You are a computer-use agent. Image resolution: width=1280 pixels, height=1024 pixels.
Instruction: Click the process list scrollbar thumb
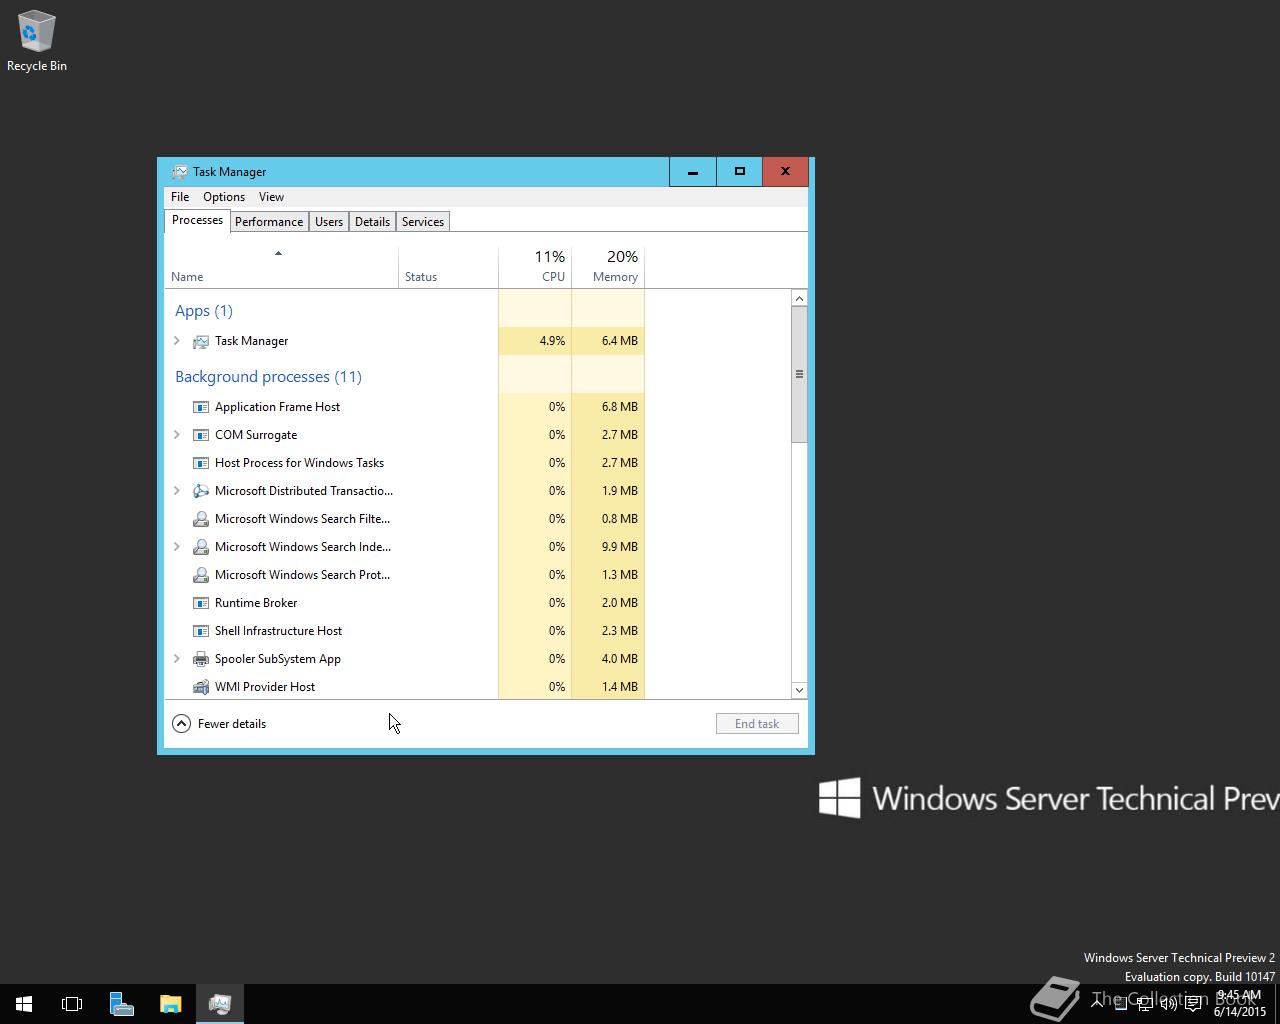click(x=799, y=374)
